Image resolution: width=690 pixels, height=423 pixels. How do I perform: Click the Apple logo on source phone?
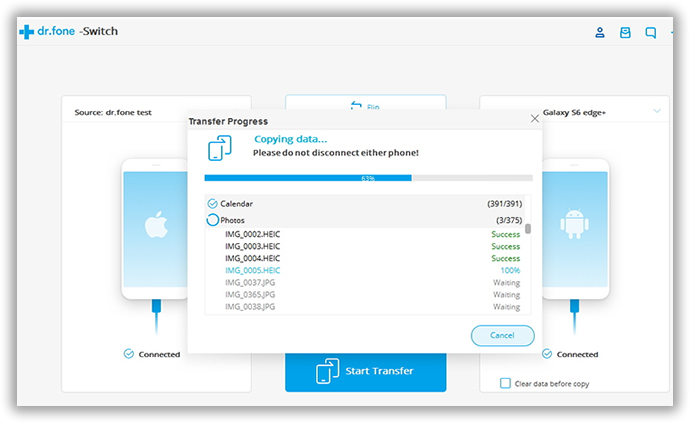tap(156, 224)
